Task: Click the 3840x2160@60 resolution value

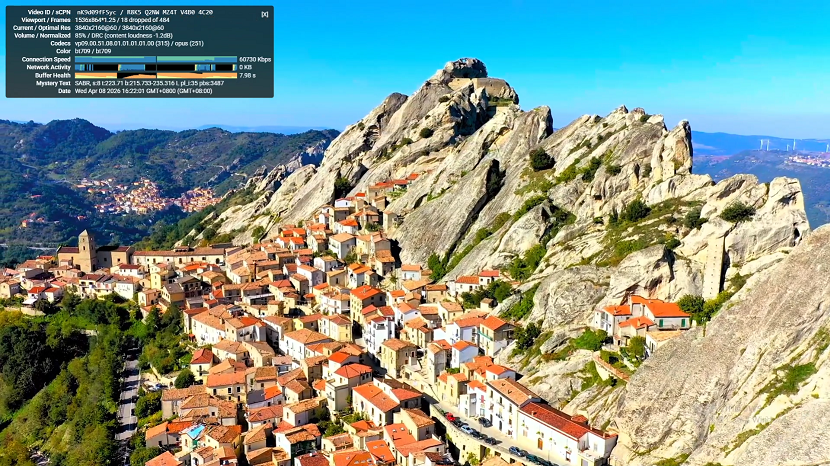Action: (x=119, y=28)
